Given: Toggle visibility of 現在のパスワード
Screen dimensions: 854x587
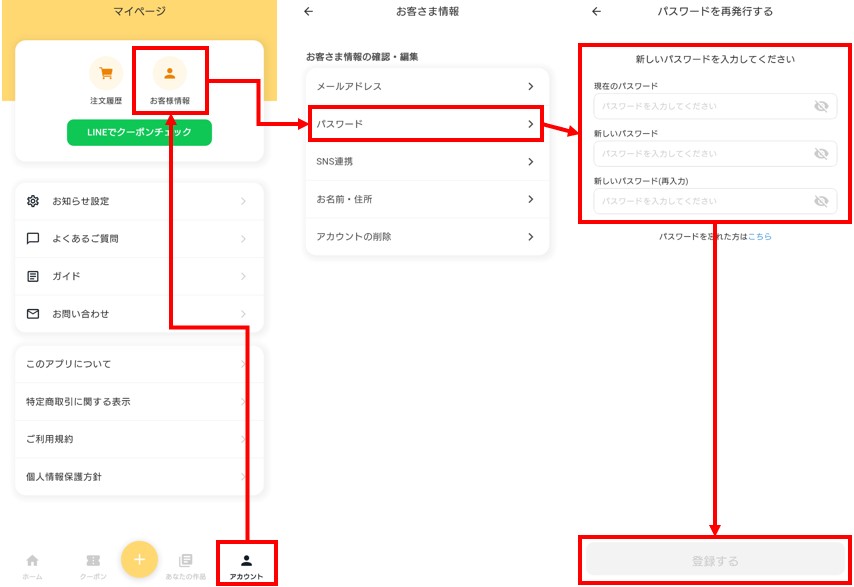Looking at the screenshot, I should [x=821, y=106].
